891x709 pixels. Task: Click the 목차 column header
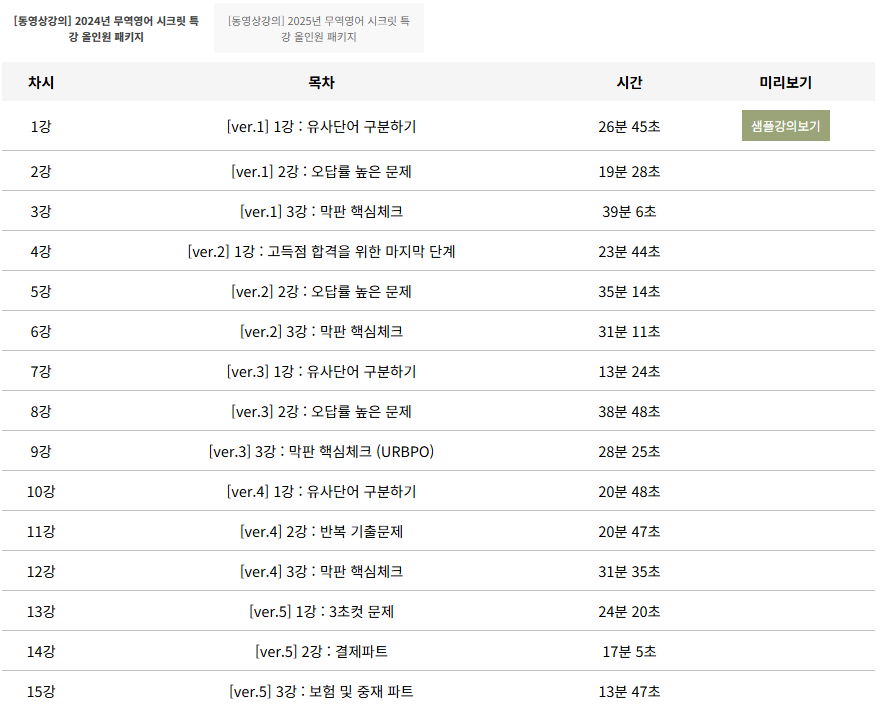point(321,82)
